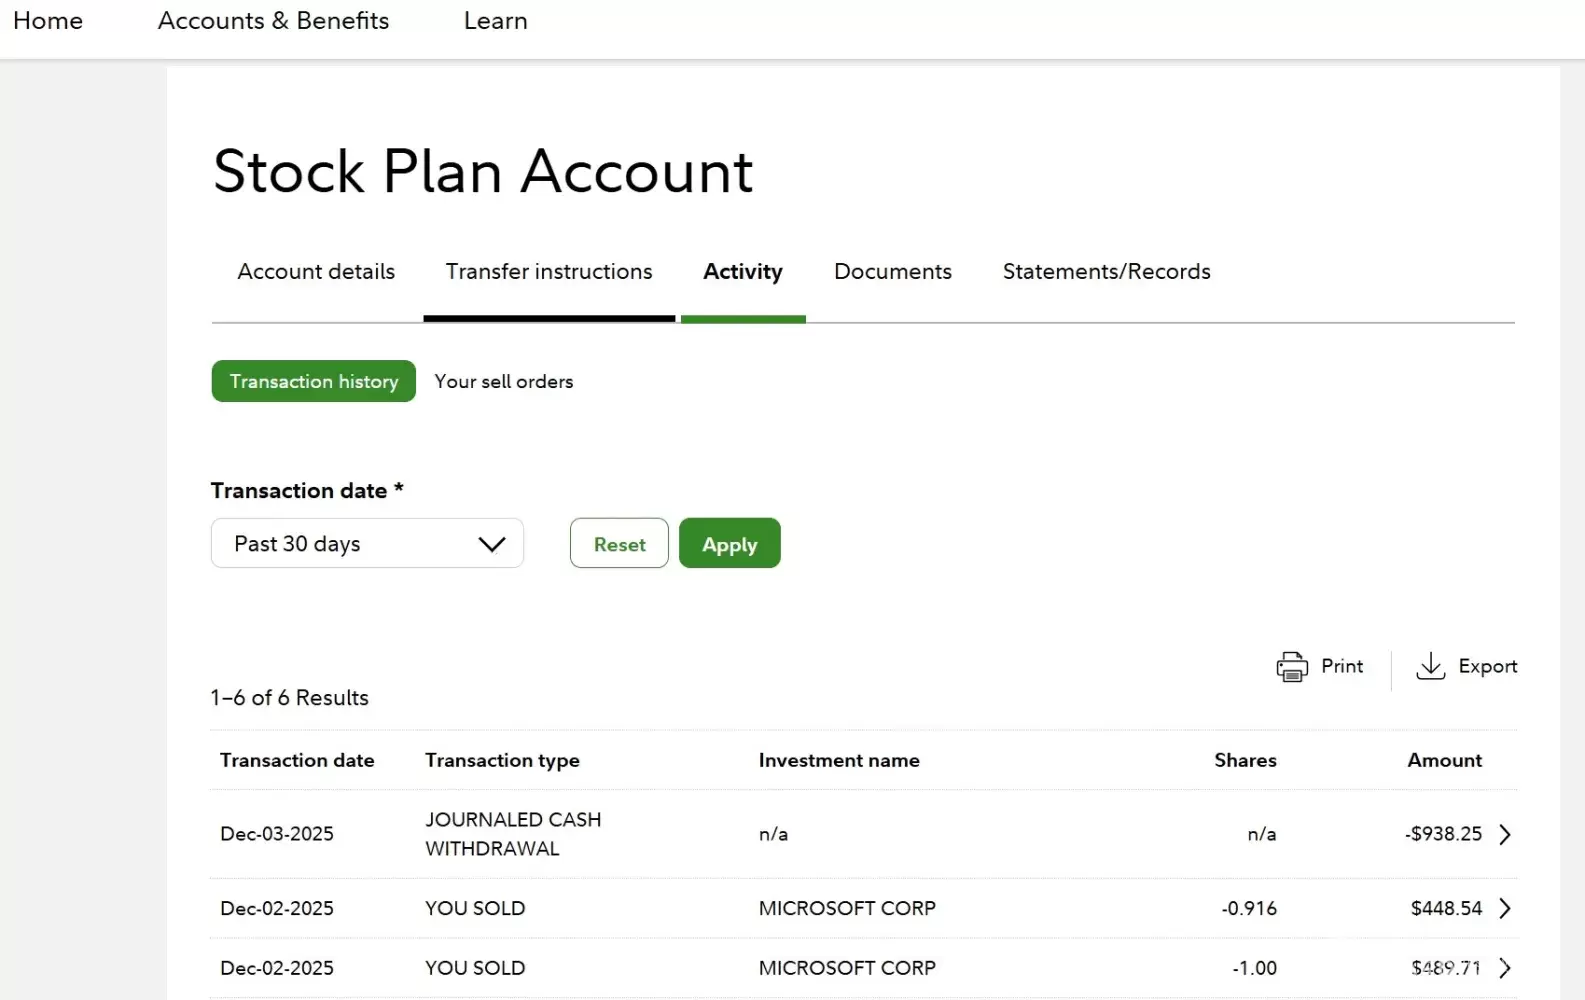Open the Transfer instructions tab
Image resolution: width=1585 pixels, height=1000 pixels.
(x=549, y=272)
